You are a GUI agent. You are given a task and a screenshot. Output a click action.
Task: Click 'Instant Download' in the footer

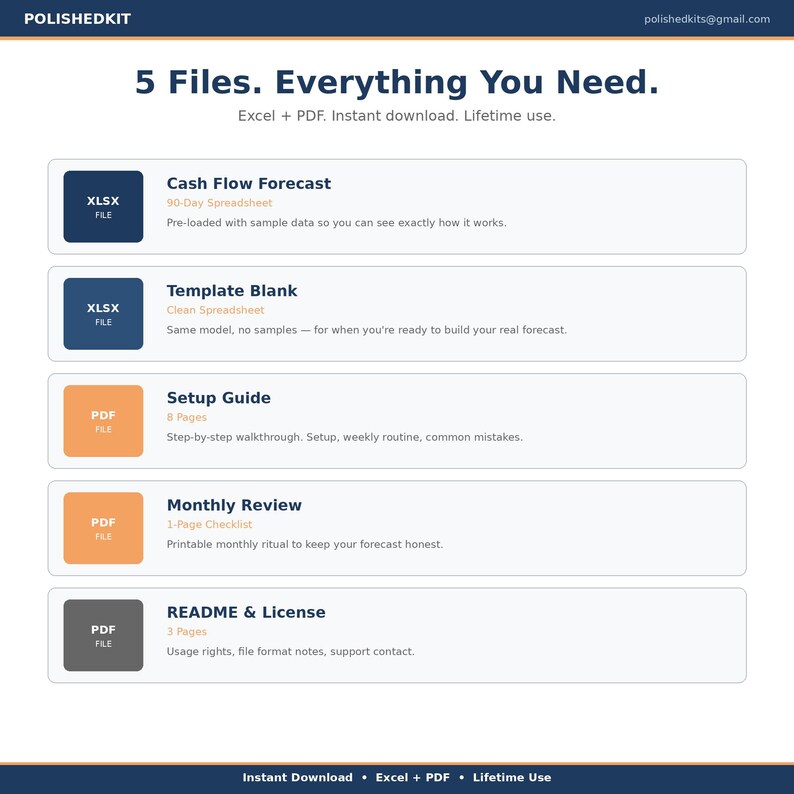tap(298, 778)
